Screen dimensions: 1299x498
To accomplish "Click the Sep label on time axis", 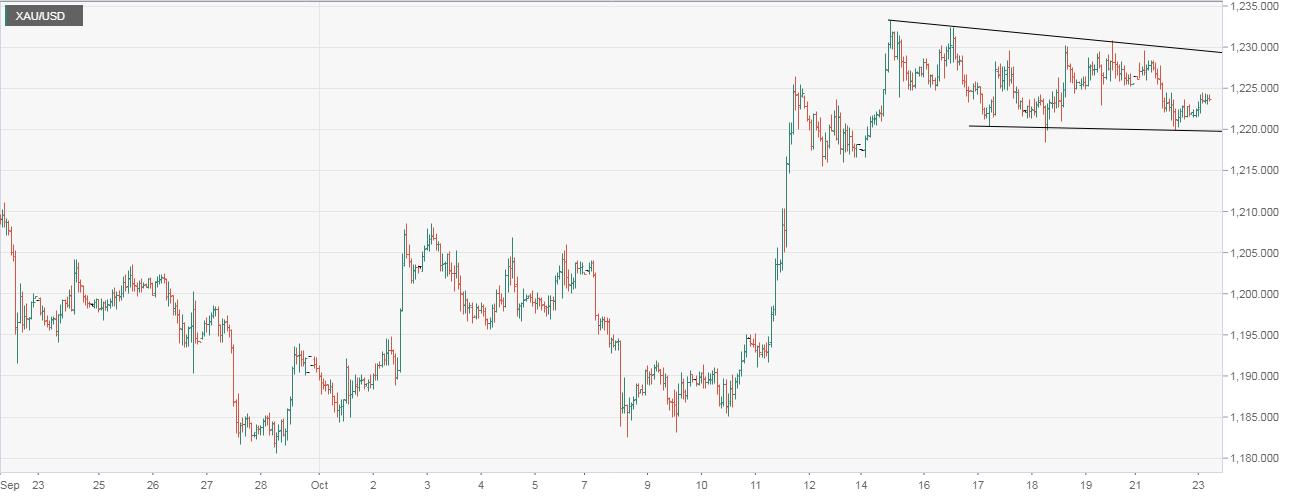I will (10, 484).
